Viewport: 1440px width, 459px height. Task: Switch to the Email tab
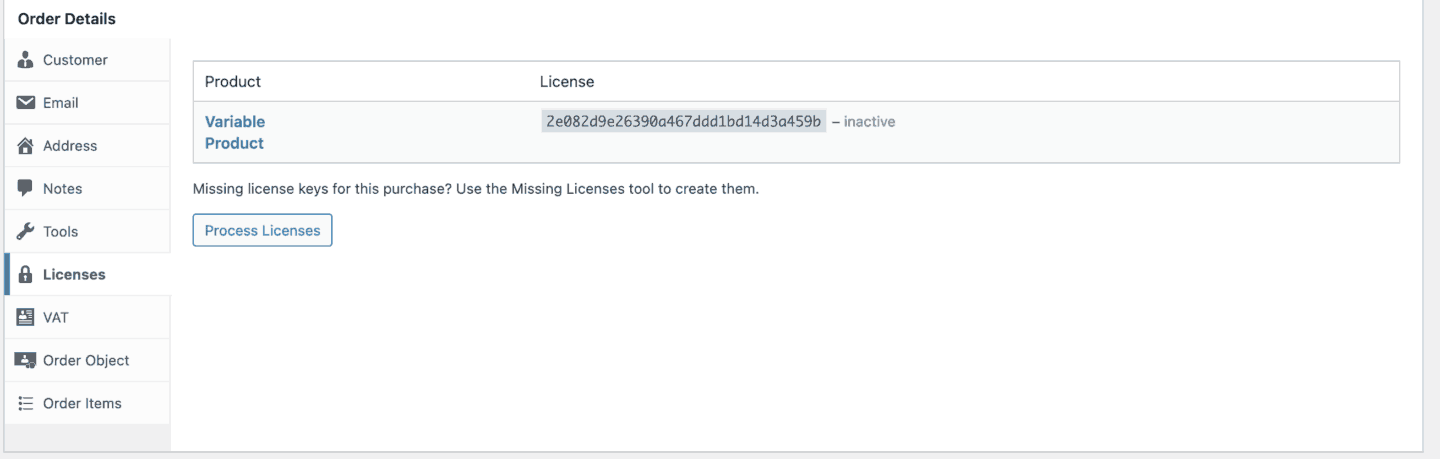87,103
